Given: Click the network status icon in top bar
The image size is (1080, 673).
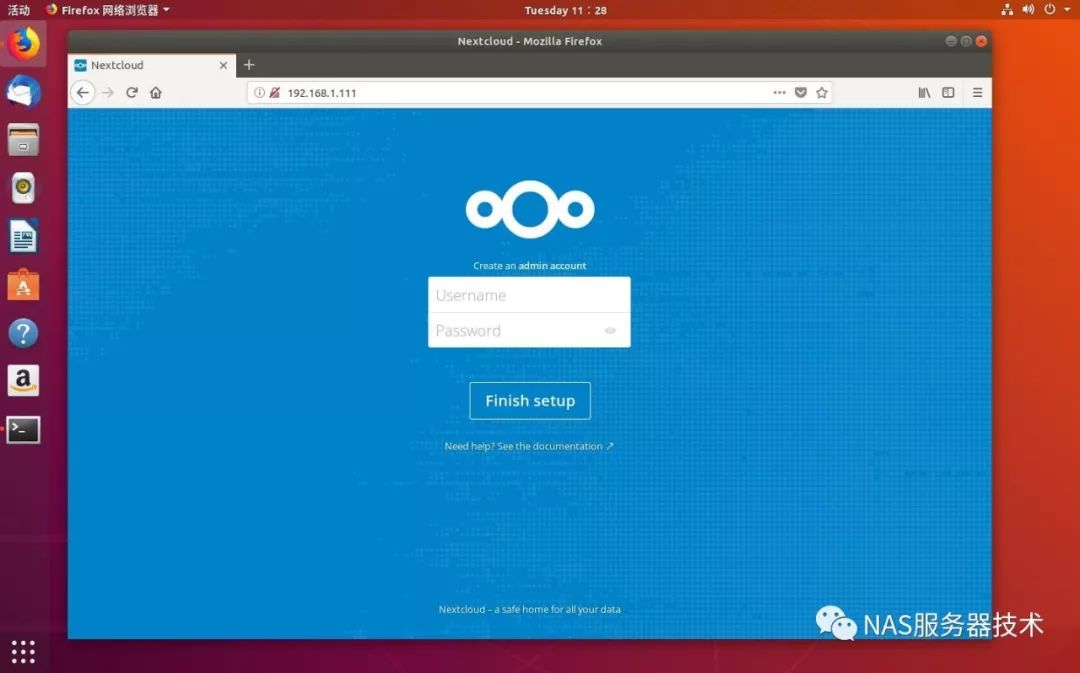Looking at the screenshot, I should pos(1007,10).
